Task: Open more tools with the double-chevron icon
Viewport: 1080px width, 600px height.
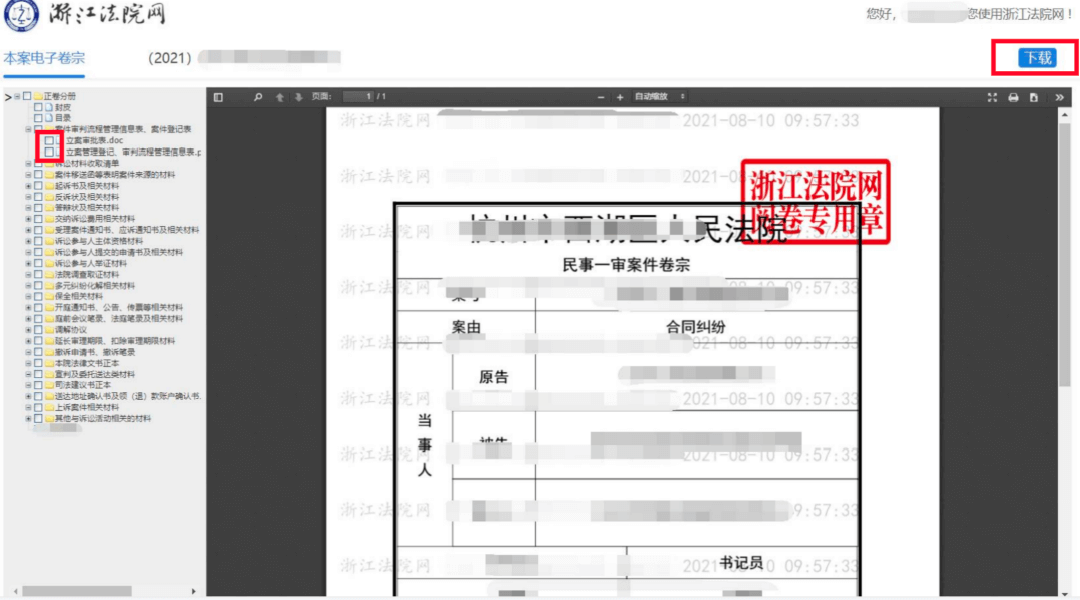Action: tap(1060, 97)
